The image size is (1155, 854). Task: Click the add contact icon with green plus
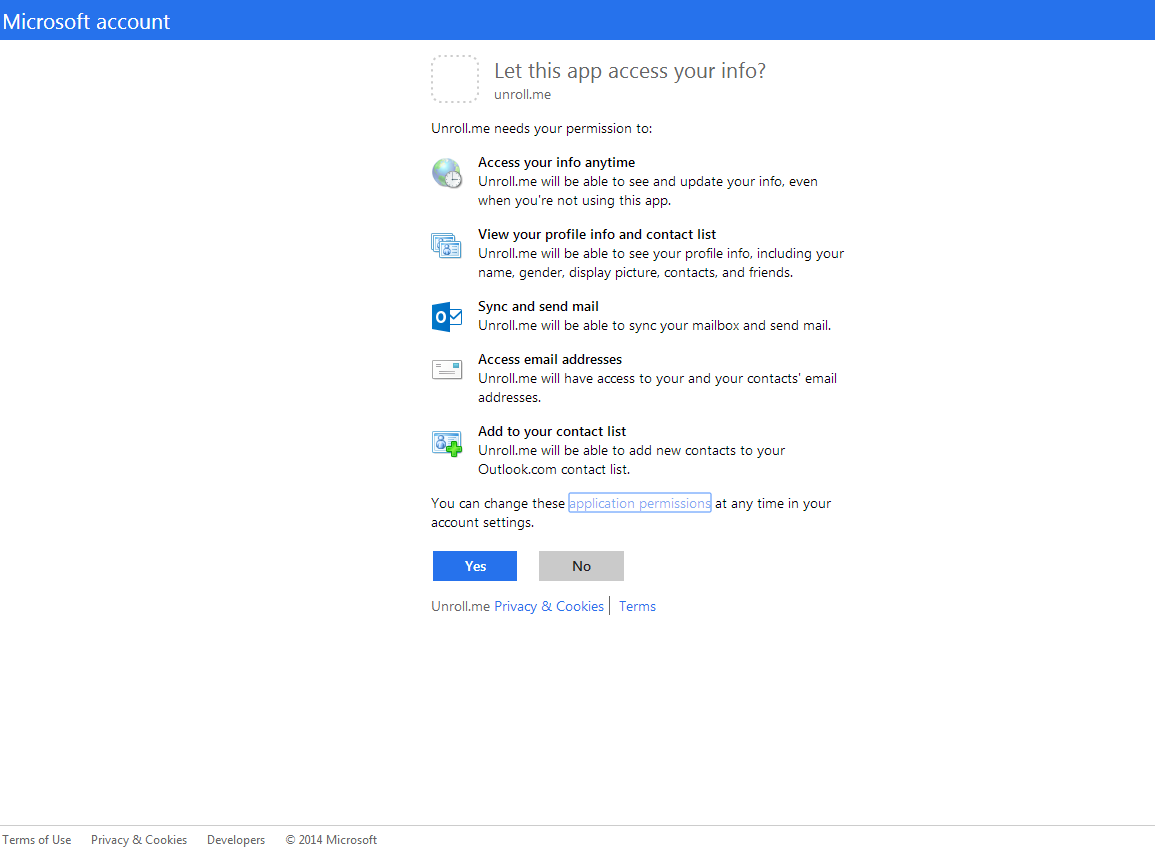[x=446, y=443]
